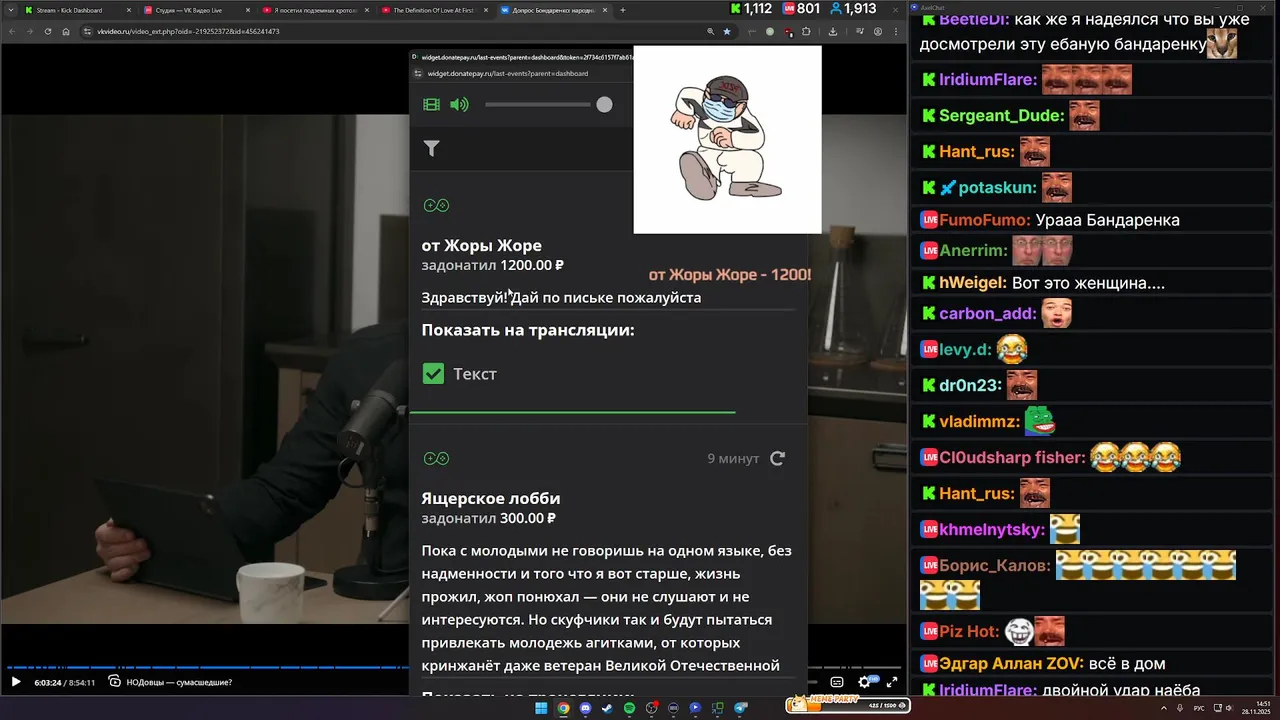Reload the vkvideo page
The height and width of the screenshot is (720, 1280).
(48, 31)
